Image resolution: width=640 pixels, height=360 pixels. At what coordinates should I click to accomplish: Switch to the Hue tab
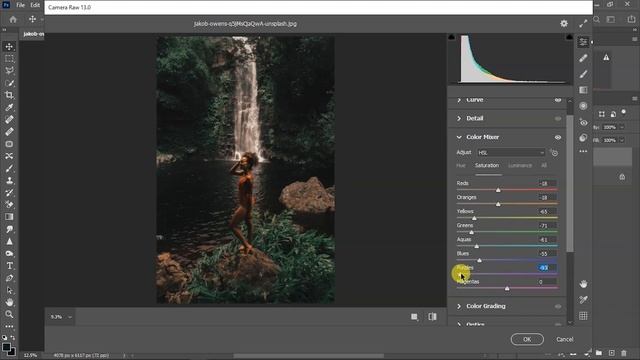coord(461,166)
